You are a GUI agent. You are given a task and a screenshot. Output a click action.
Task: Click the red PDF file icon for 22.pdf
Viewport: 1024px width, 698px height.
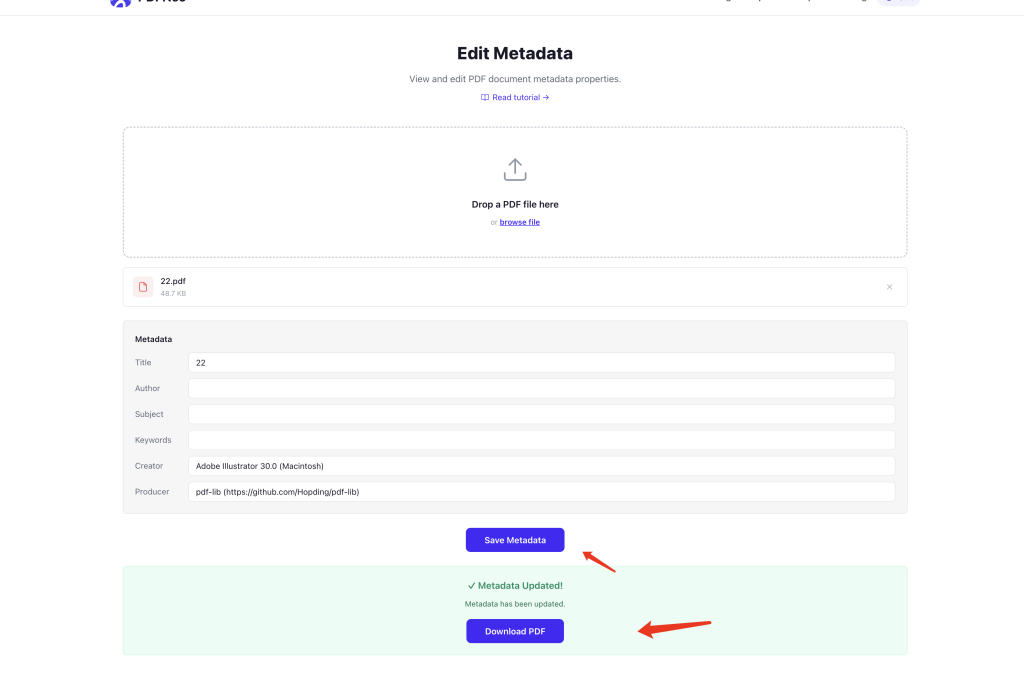coord(143,287)
